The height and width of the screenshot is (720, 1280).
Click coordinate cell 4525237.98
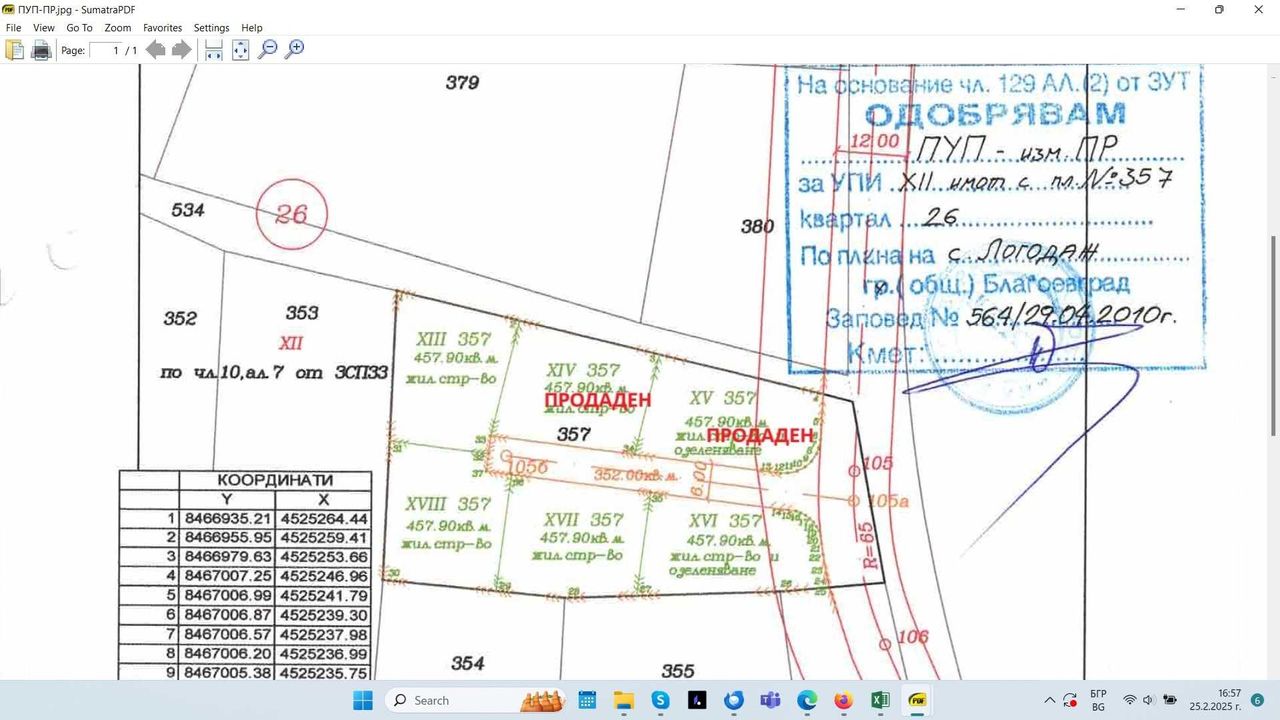click(324, 635)
